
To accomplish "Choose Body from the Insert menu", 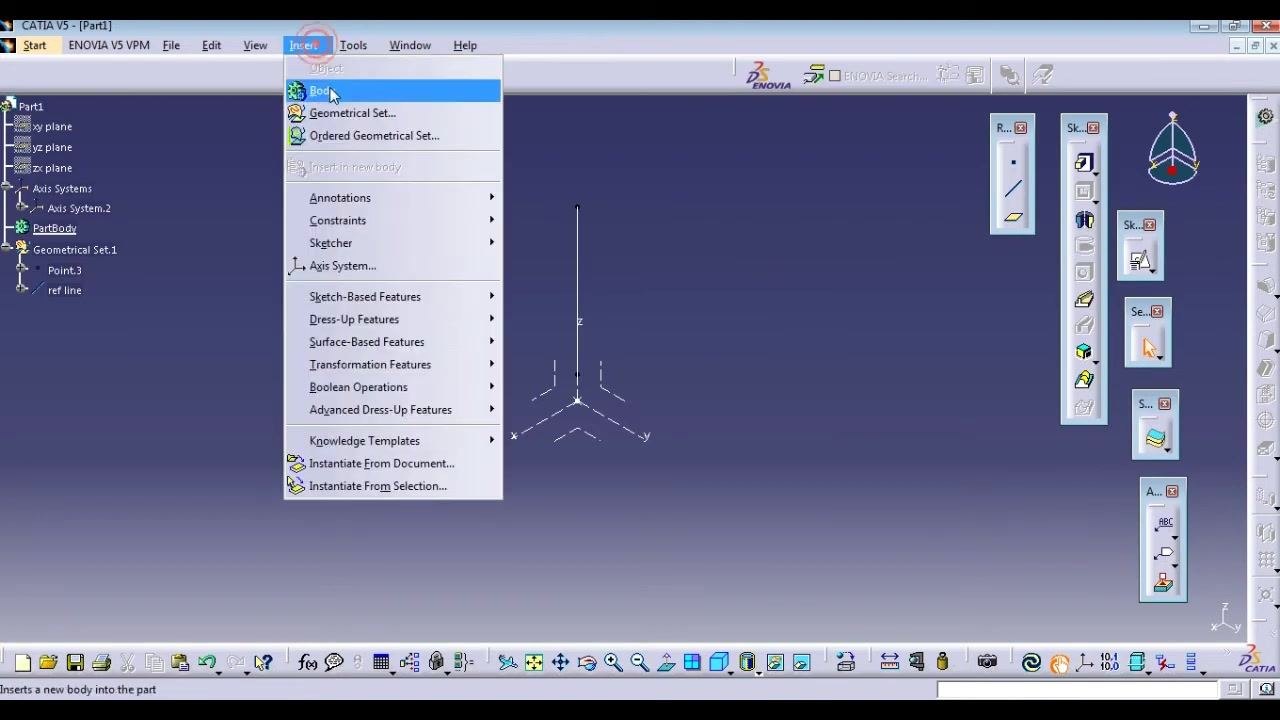I will 392,91.
